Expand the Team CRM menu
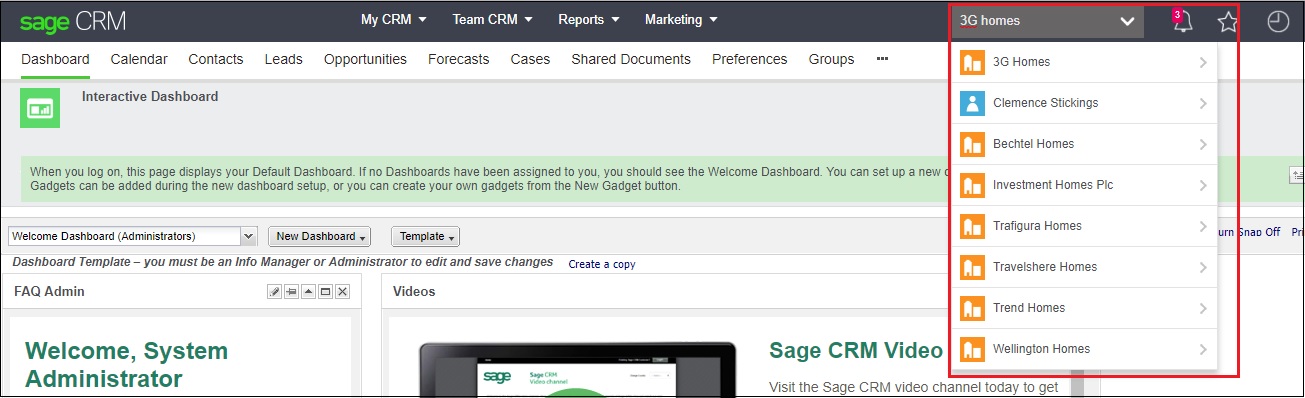1305x398 pixels. click(492, 19)
